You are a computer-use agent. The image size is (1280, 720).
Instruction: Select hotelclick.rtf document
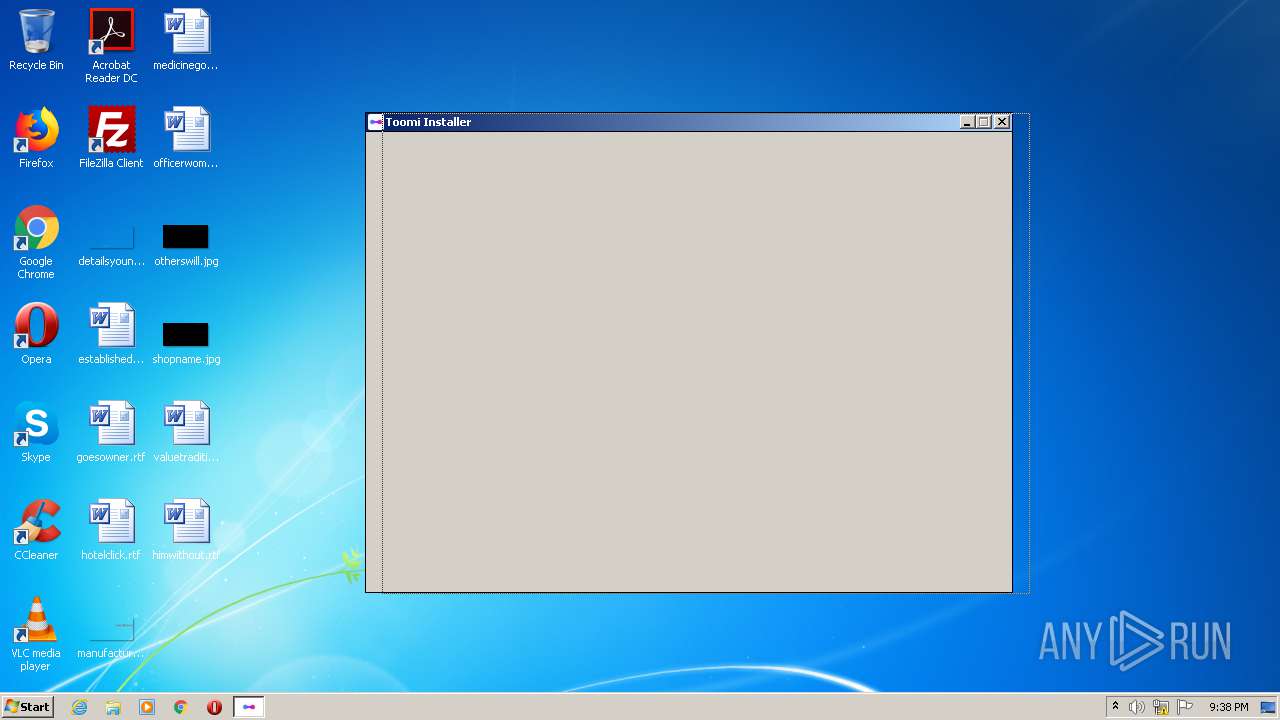tap(111, 531)
